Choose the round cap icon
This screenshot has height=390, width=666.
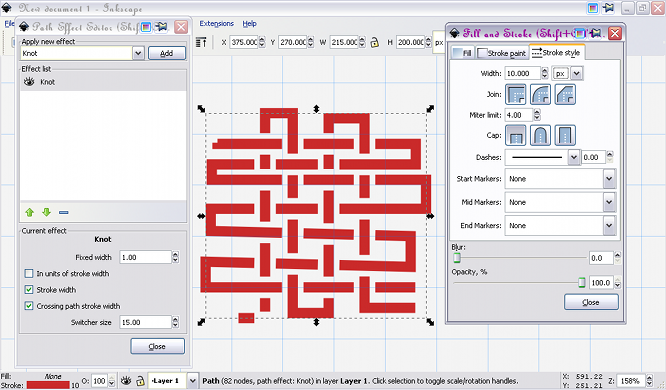click(x=540, y=135)
